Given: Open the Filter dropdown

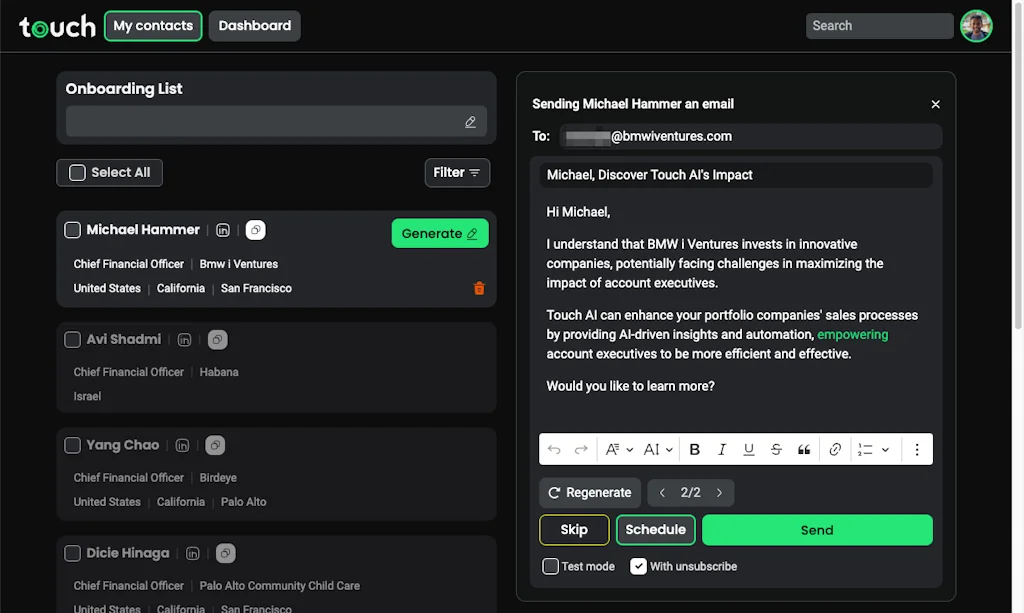Looking at the screenshot, I should click(457, 172).
